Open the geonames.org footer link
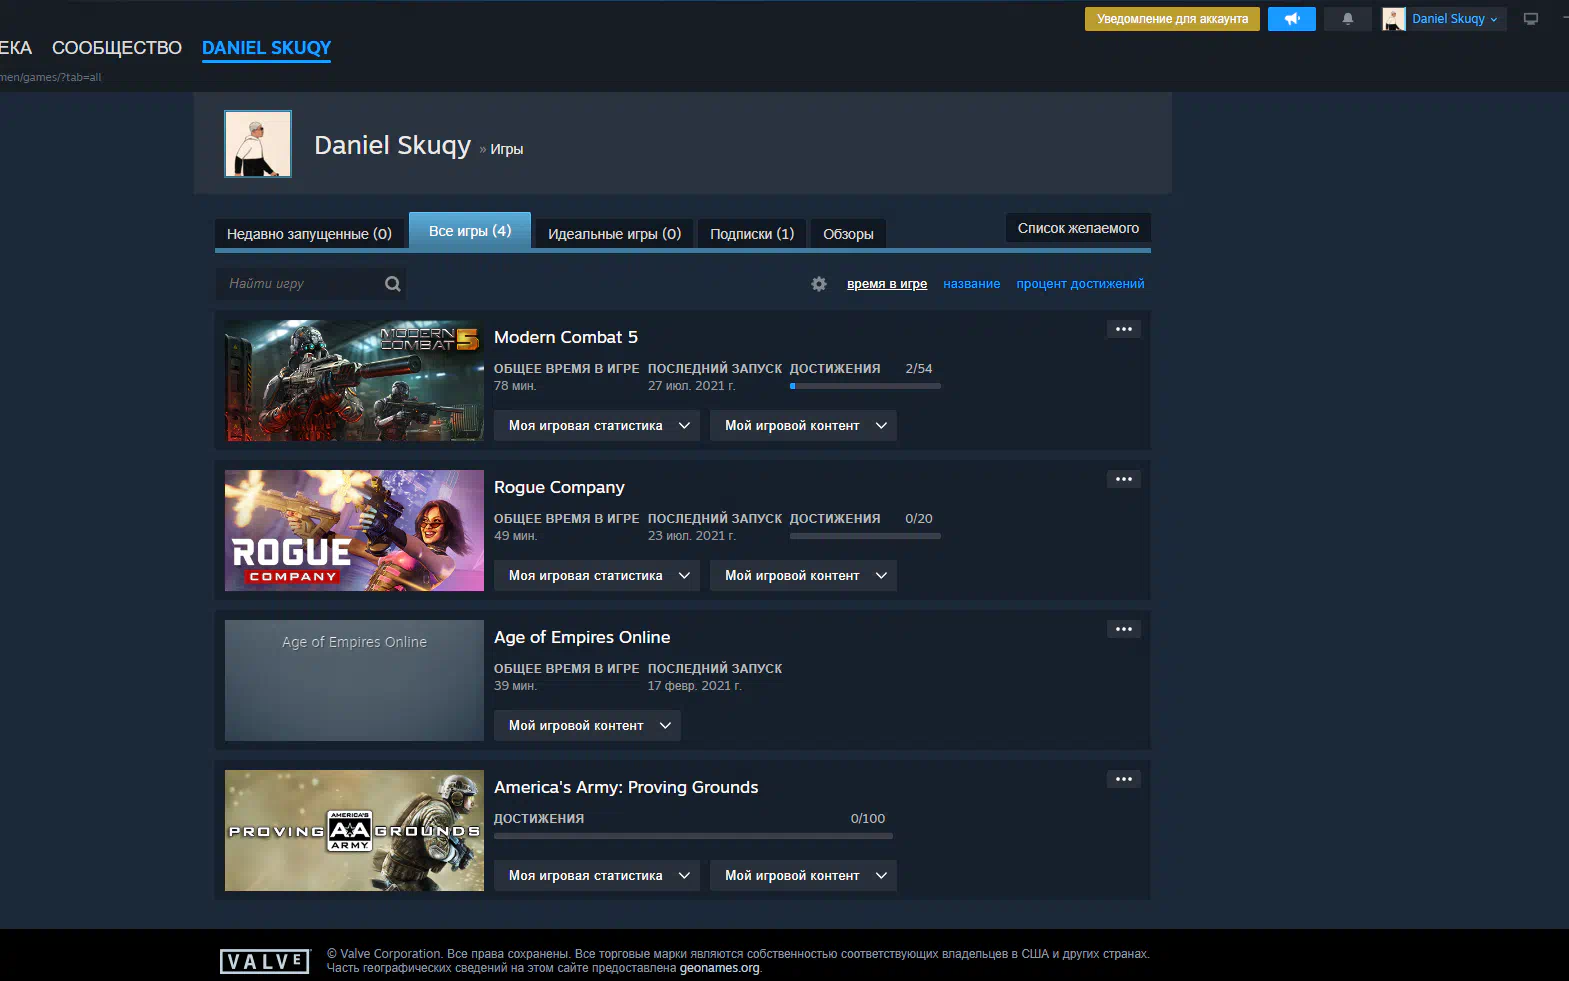 720,968
